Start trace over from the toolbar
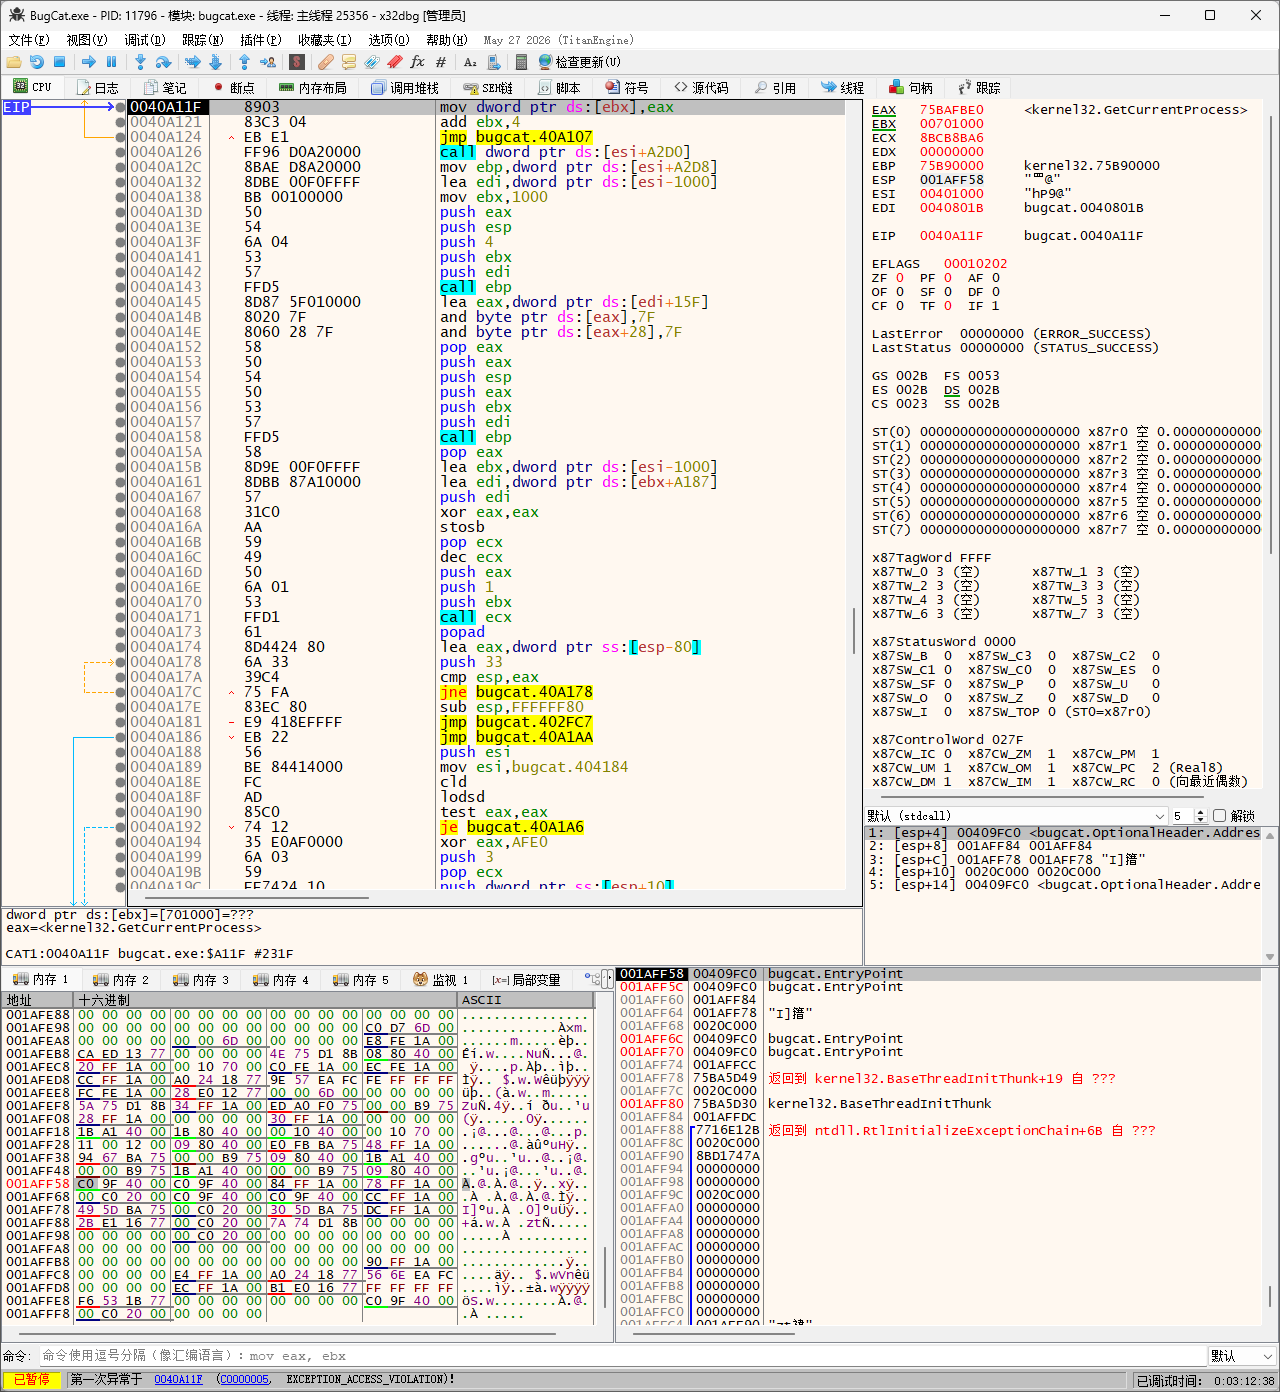Image resolution: width=1280 pixels, height=1392 pixels. coord(215,62)
